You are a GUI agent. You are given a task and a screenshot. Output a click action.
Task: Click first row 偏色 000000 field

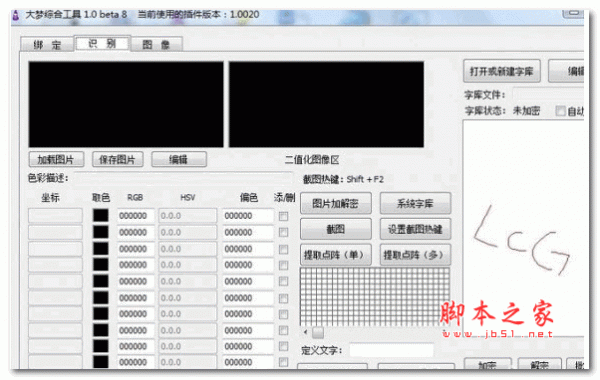click(248, 216)
